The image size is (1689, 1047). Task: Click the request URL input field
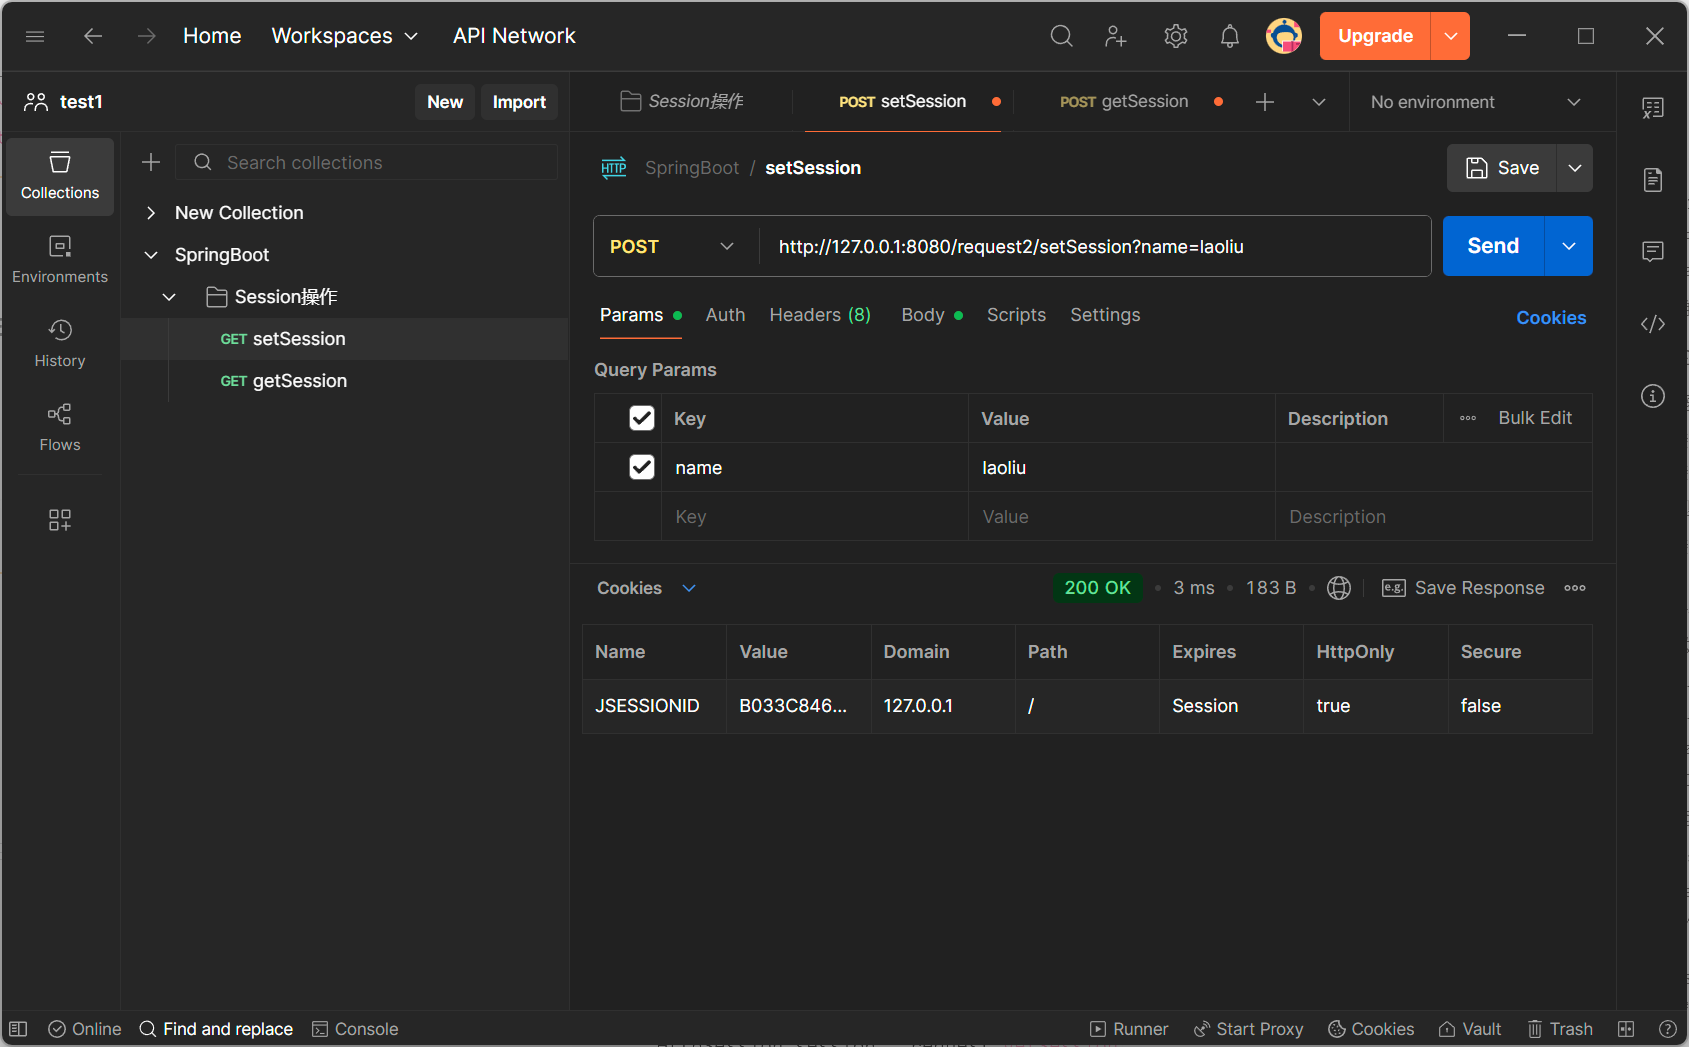(1095, 246)
